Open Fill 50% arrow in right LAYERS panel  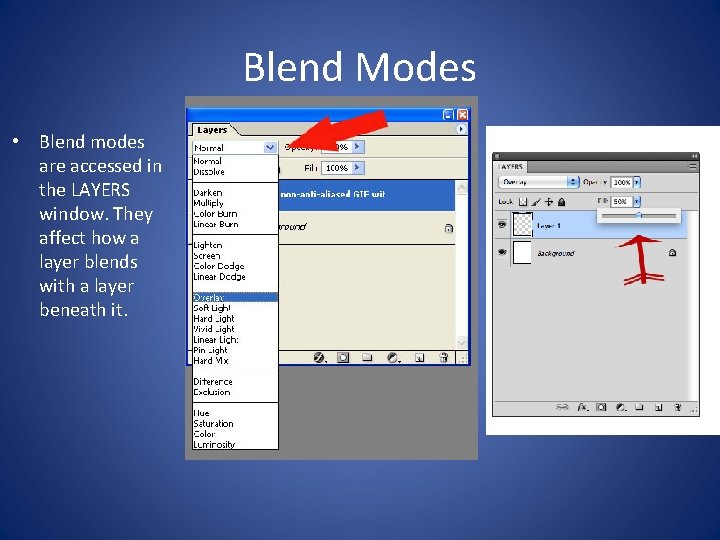click(636, 201)
